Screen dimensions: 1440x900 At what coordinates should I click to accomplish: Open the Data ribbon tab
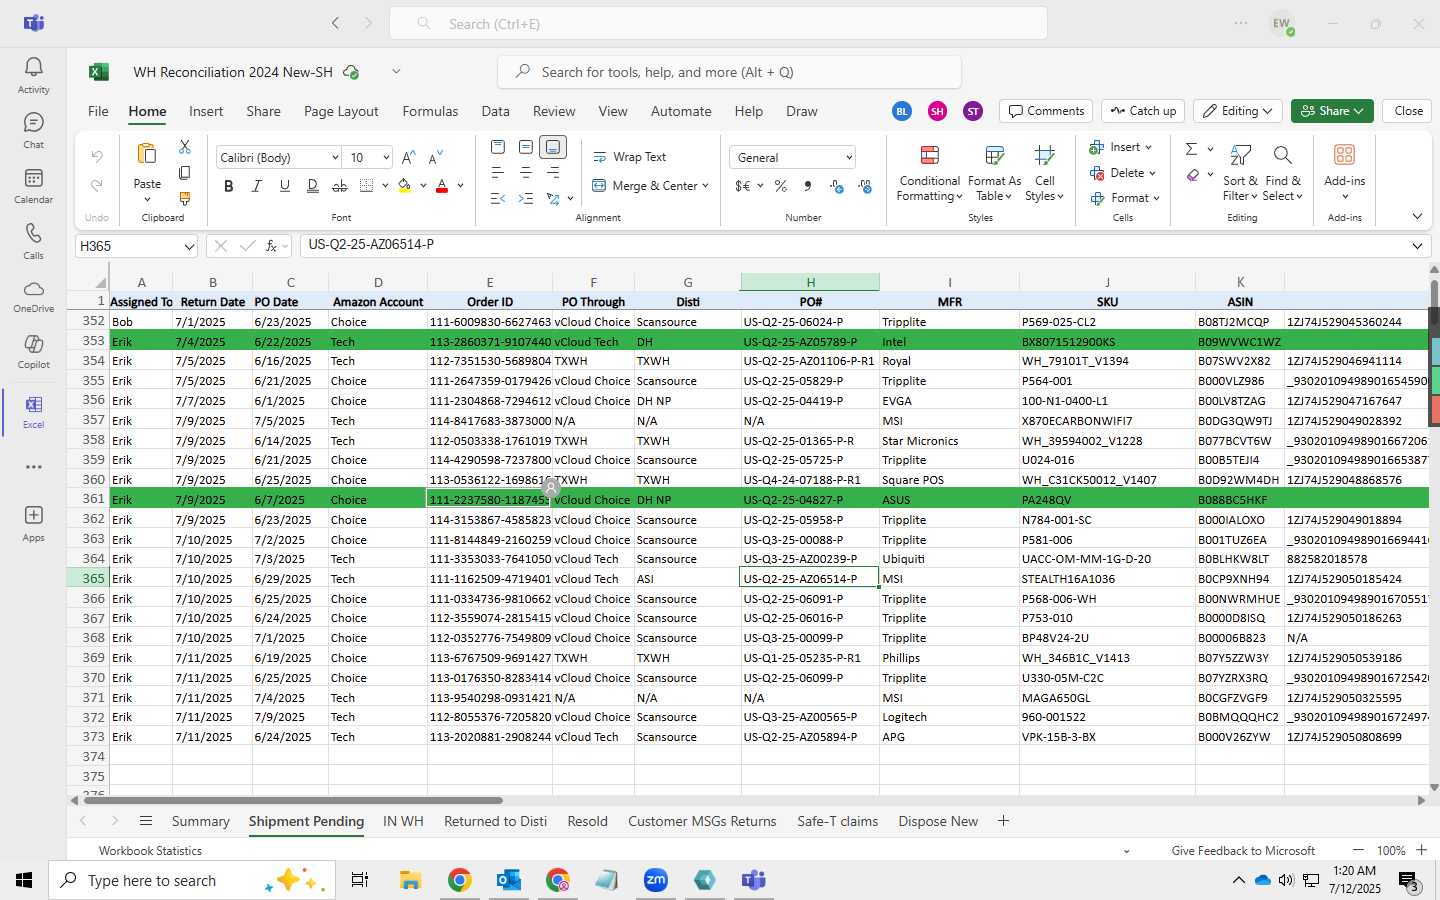coord(495,111)
